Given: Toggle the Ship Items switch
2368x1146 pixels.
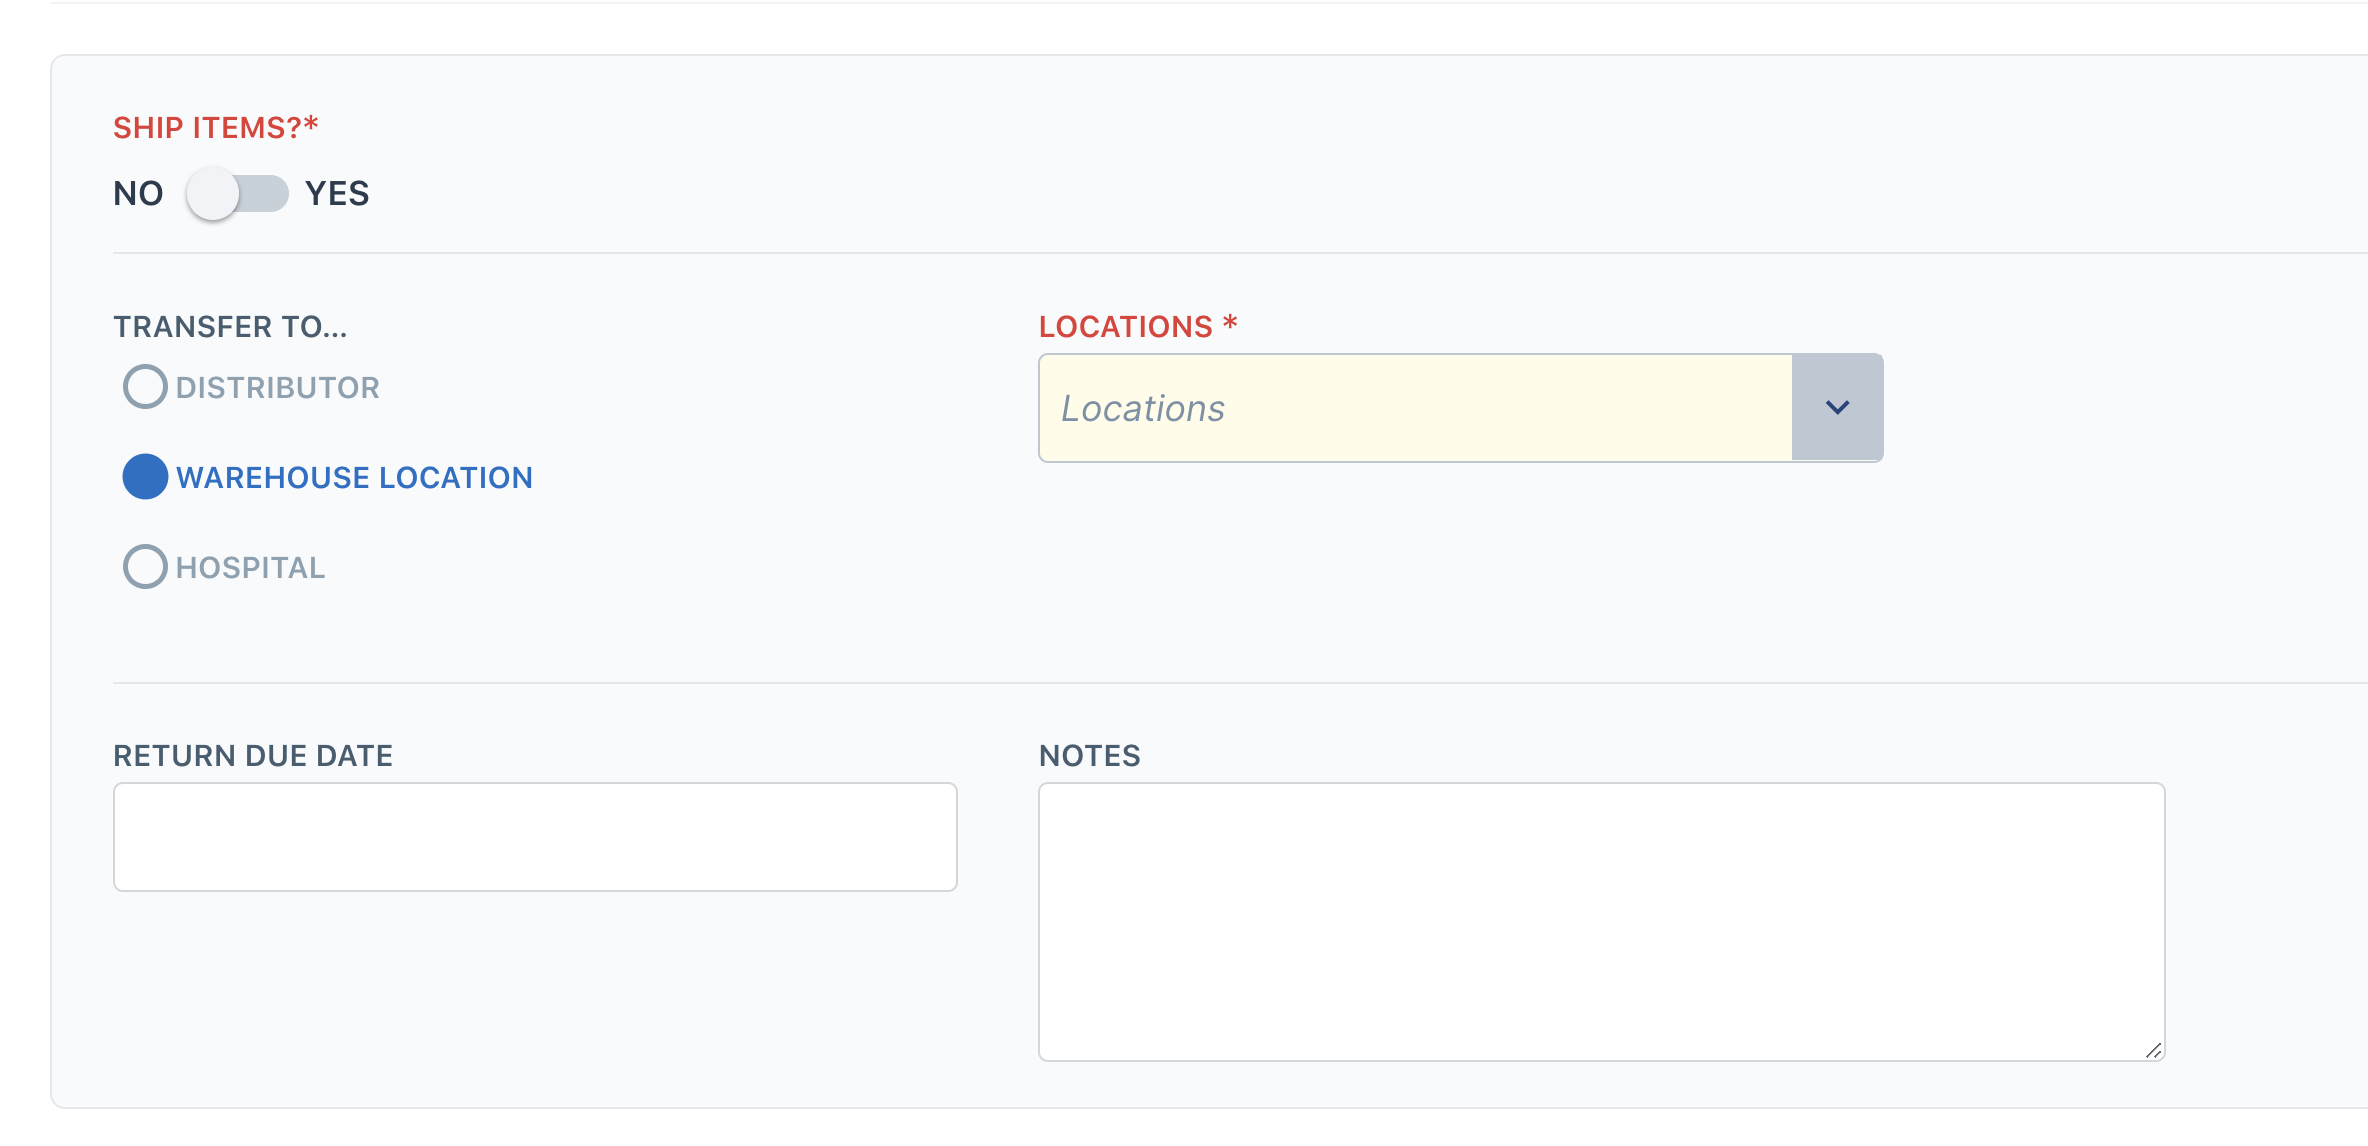Looking at the screenshot, I should tap(237, 193).
